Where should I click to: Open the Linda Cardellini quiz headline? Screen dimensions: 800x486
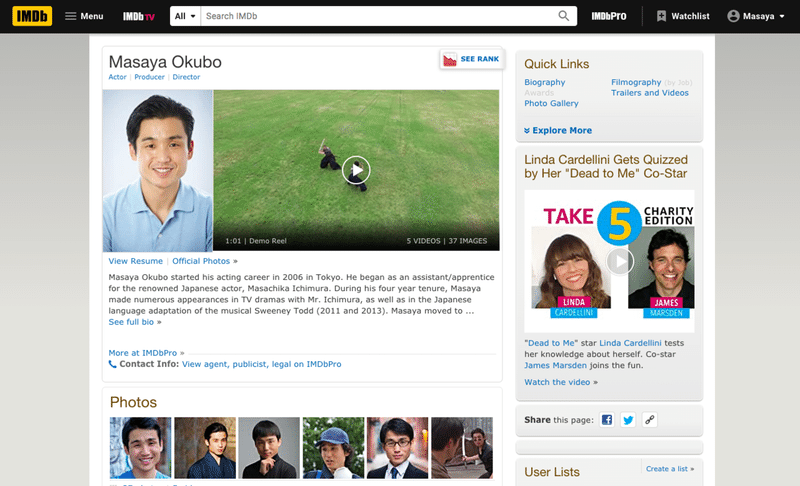click(606, 167)
